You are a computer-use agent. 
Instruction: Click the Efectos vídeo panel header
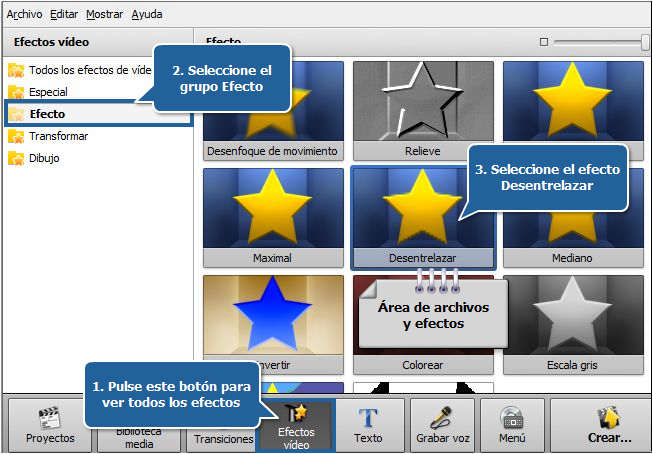pyautogui.click(x=98, y=42)
